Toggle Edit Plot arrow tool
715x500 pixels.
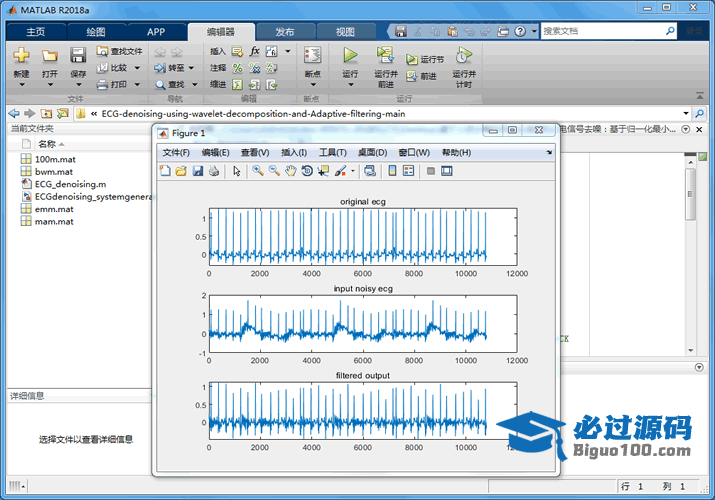[x=236, y=171]
